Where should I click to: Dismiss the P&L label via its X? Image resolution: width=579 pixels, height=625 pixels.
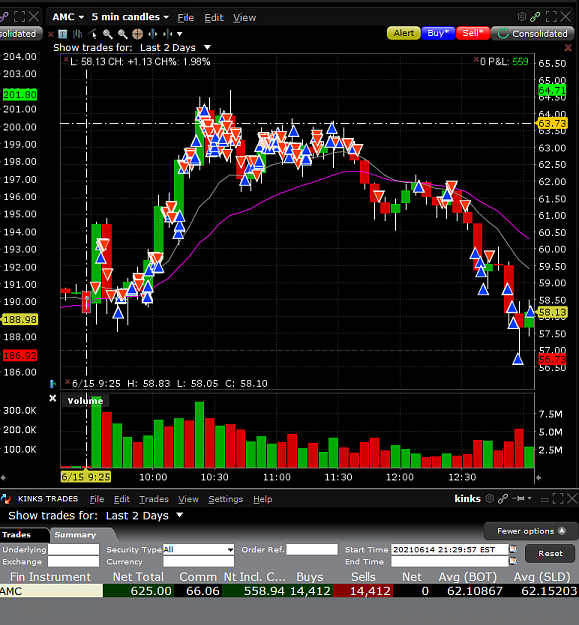tap(476, 60)
